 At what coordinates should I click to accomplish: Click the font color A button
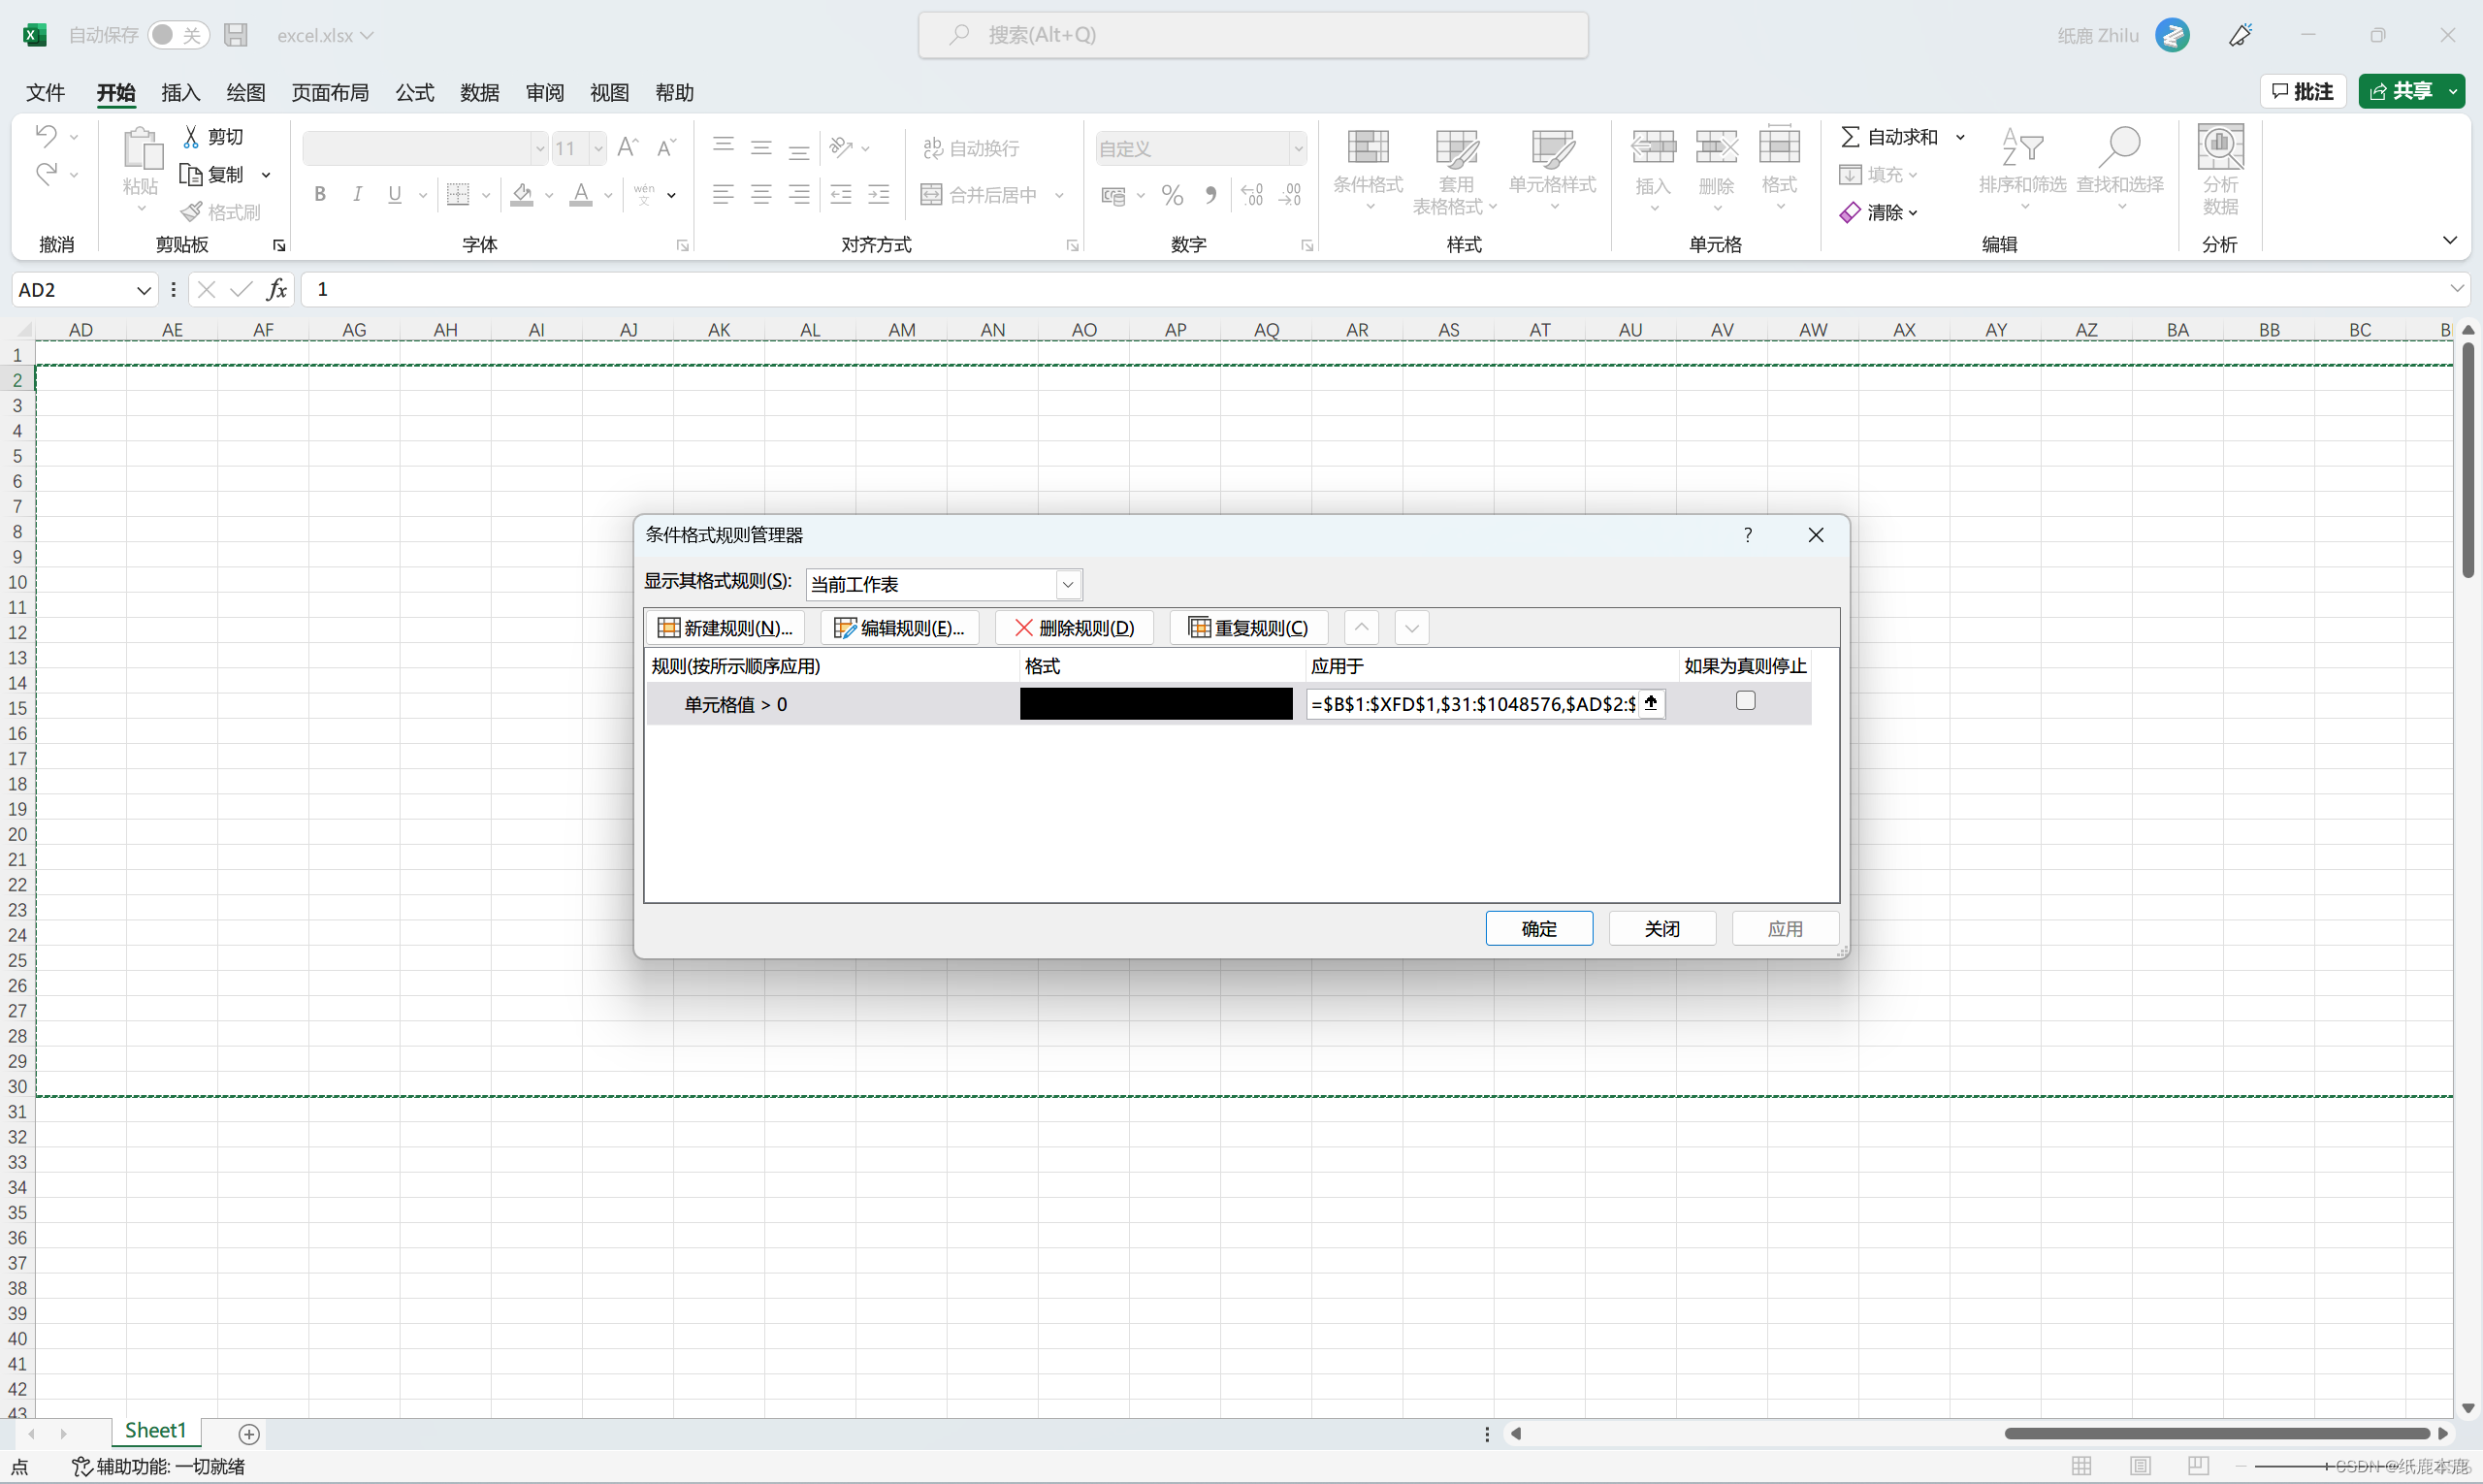pyautogui.click(x=581, y=194)
